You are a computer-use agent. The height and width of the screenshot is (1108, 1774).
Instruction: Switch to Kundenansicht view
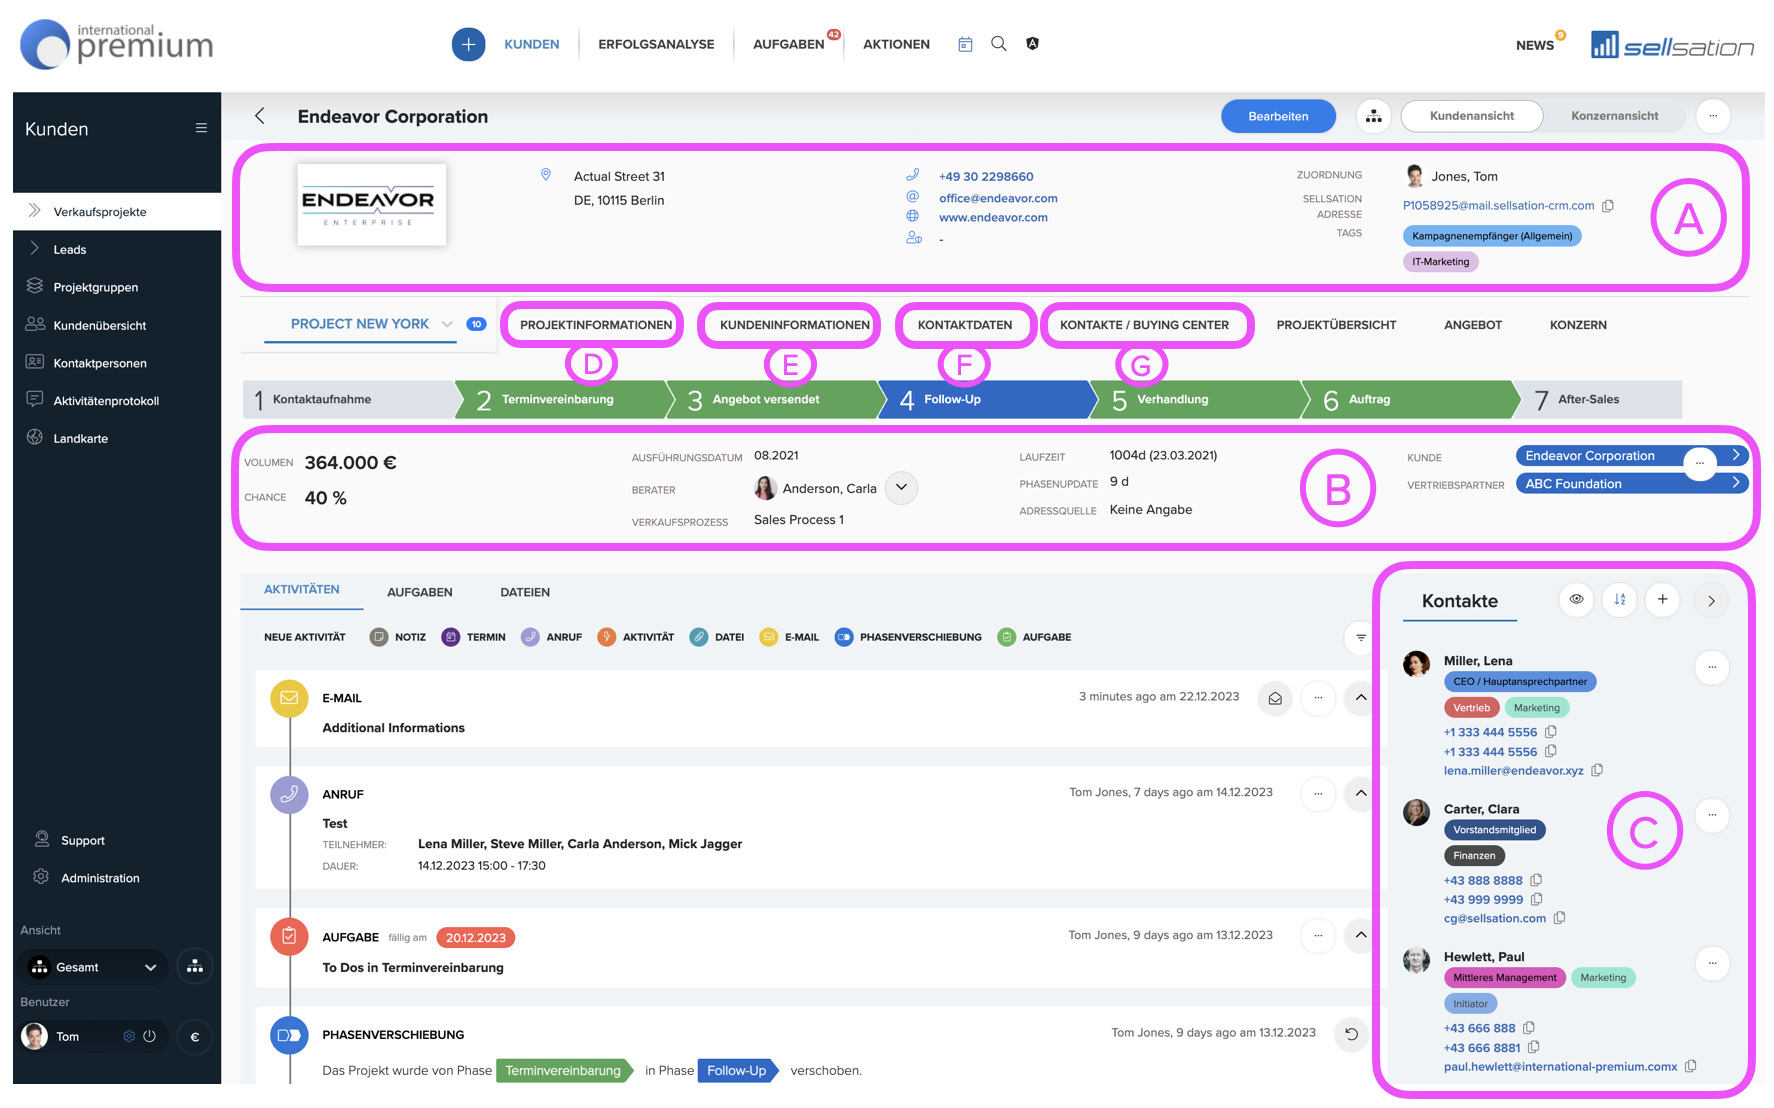(x=1472, y=116)
